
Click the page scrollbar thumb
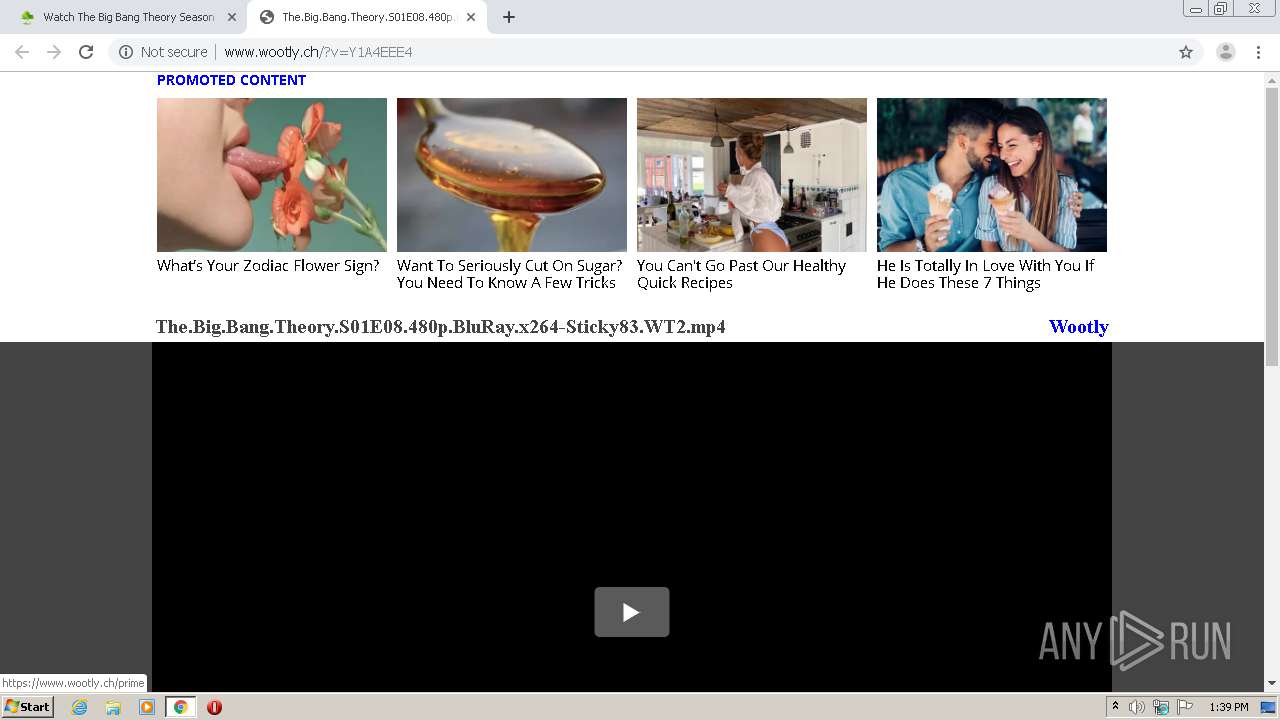coord(1272,227)
